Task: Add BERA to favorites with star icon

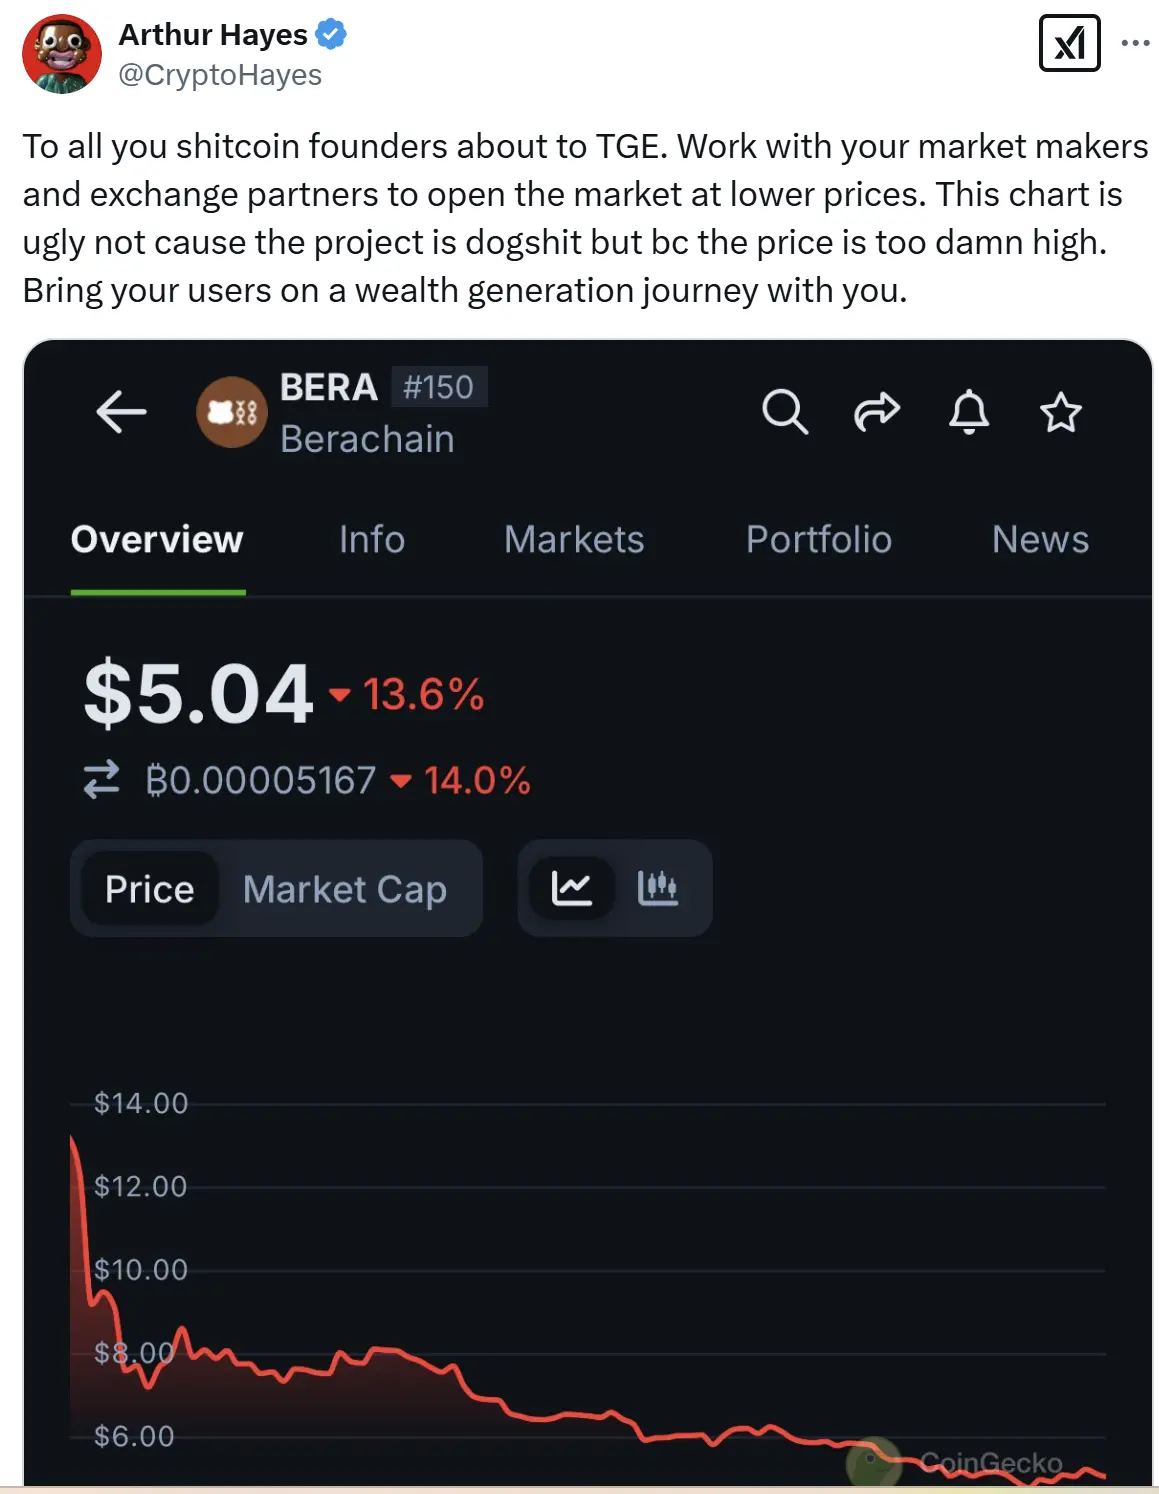Action: click(x=1060, y=412)
